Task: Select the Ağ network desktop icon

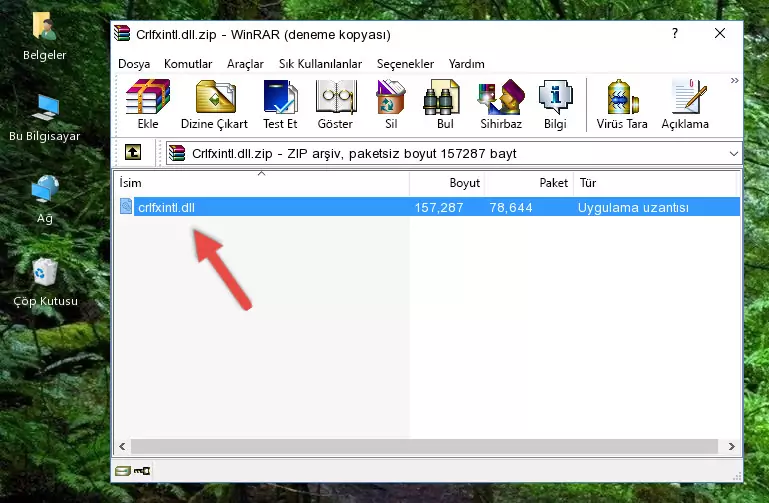Action: [45, 200]
